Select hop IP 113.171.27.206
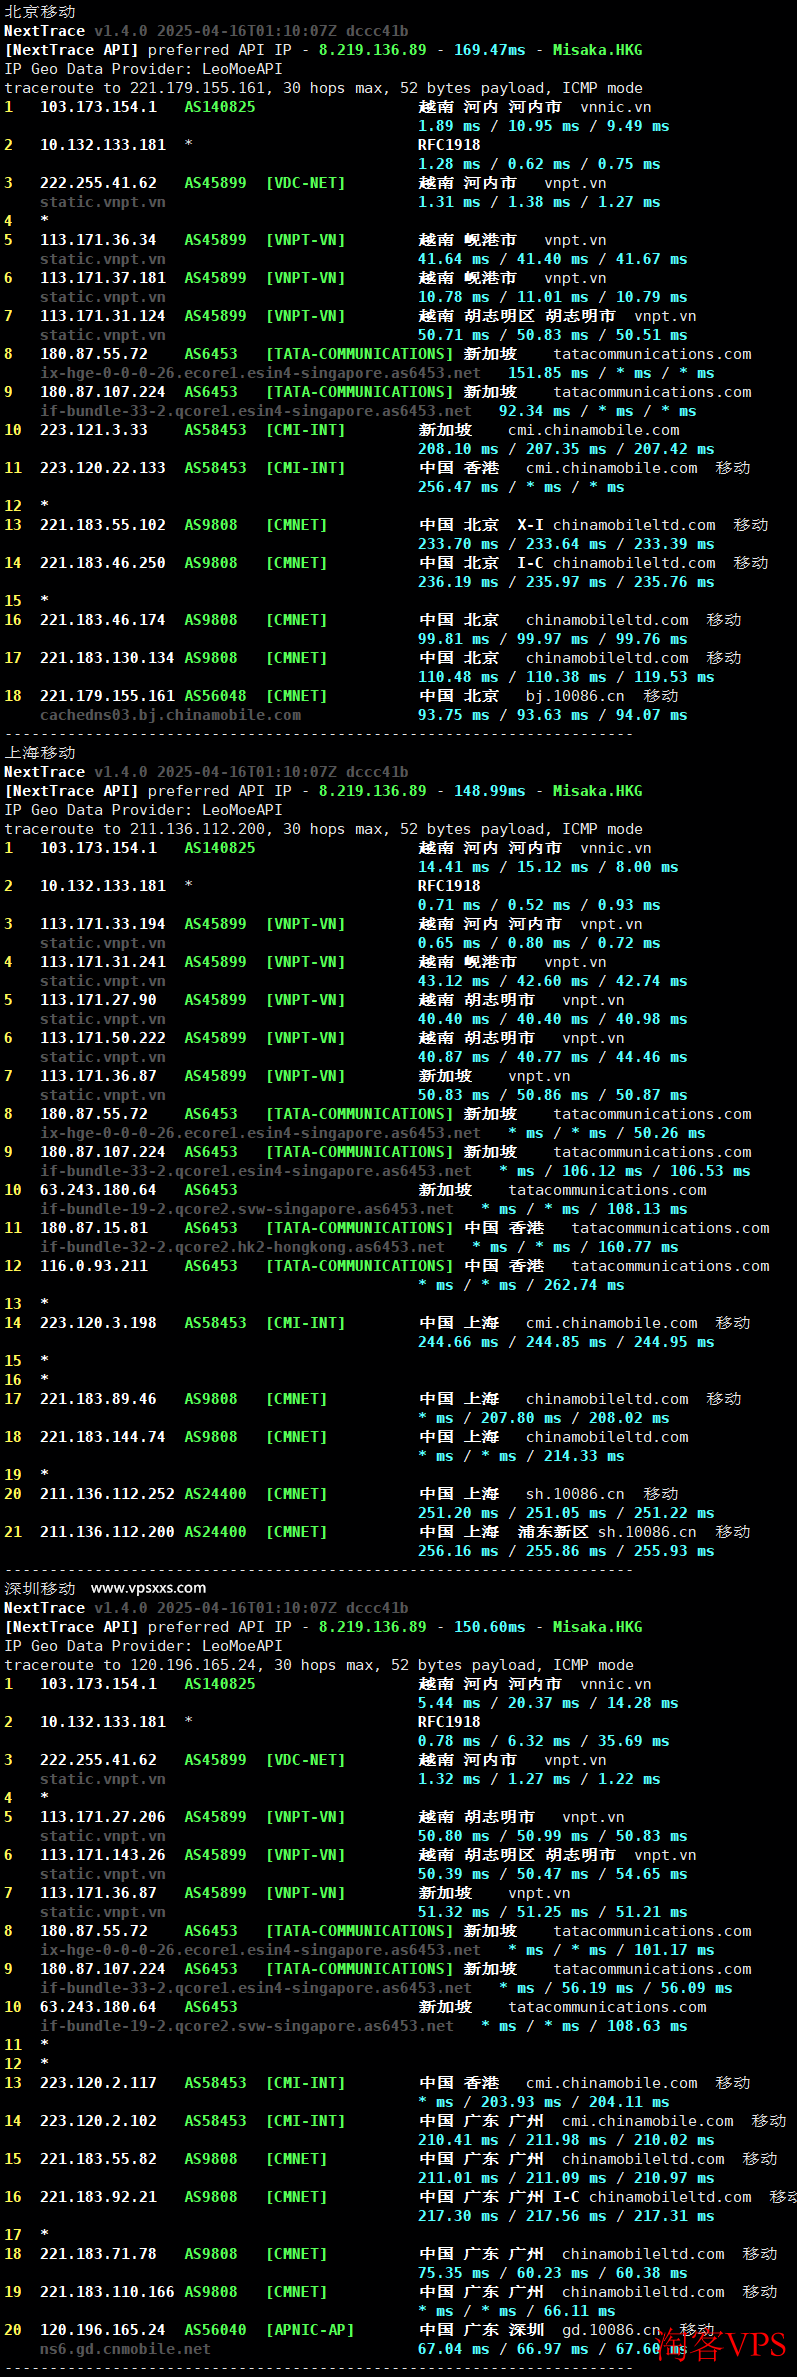 103,1817
